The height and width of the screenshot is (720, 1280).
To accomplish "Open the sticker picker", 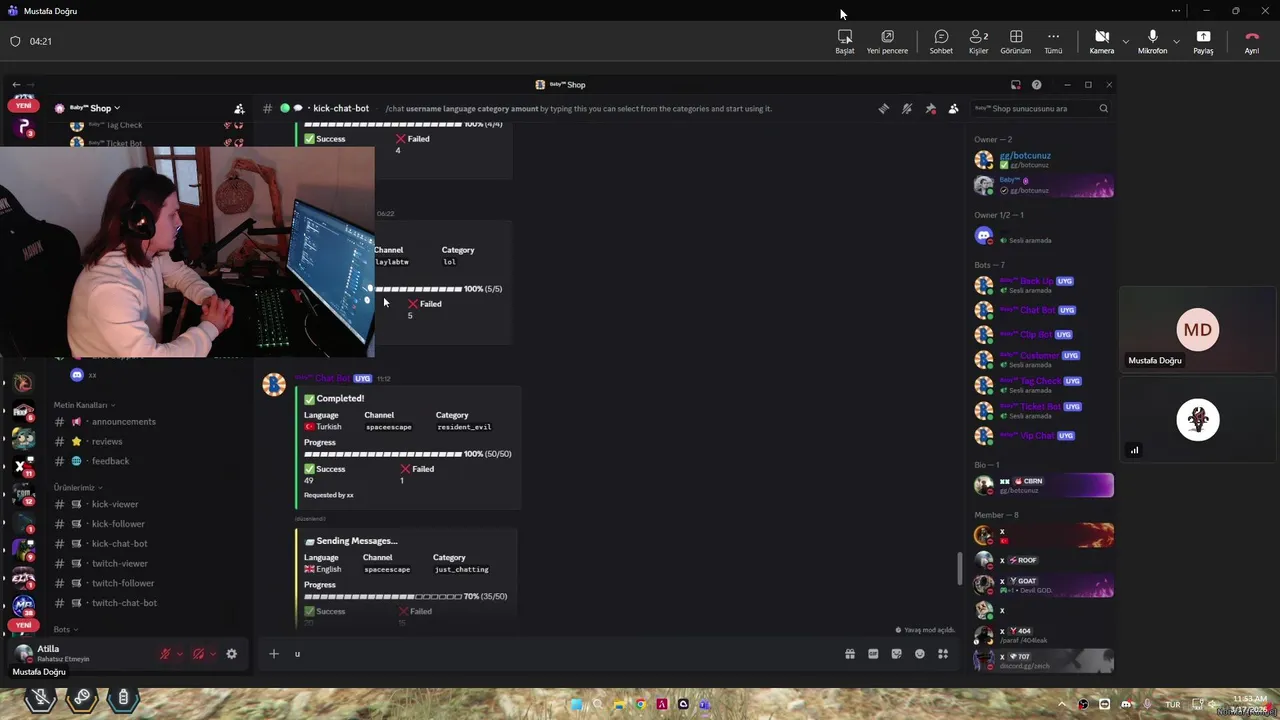I will pyautogui.click(x=896, y=654).
